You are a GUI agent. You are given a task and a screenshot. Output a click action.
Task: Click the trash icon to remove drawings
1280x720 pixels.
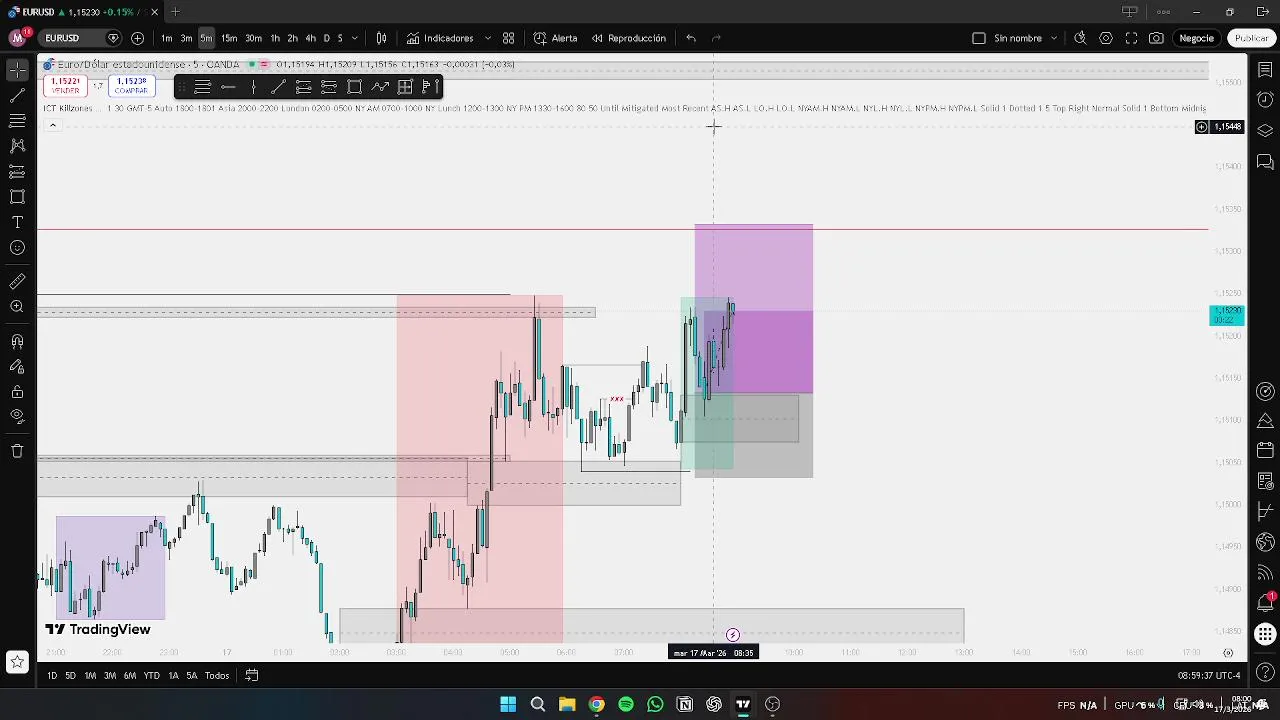(17, 451)
